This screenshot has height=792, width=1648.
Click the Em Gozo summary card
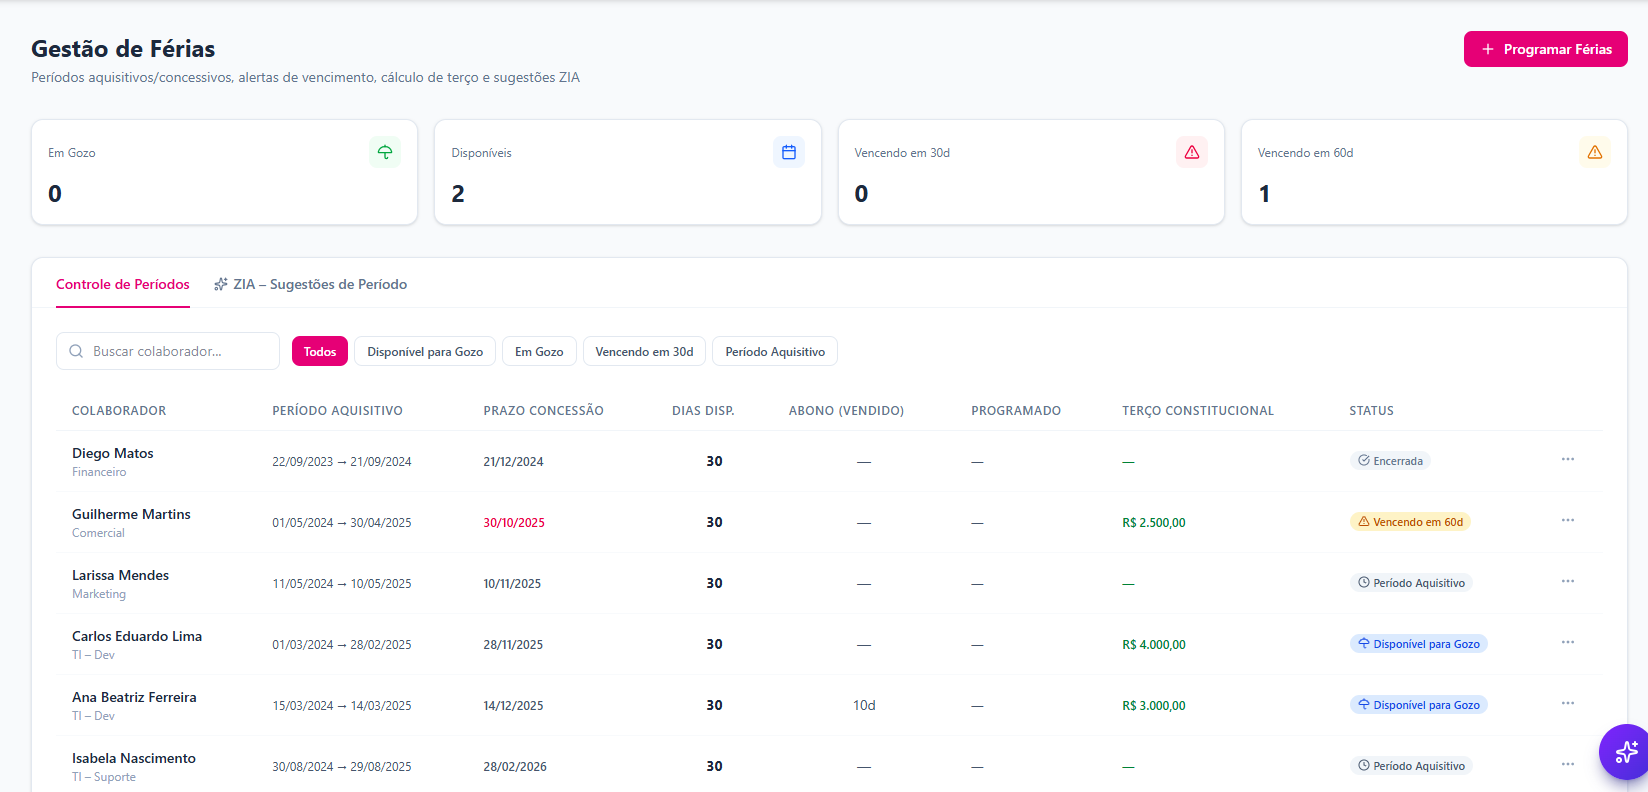click(x=225, y=172)
